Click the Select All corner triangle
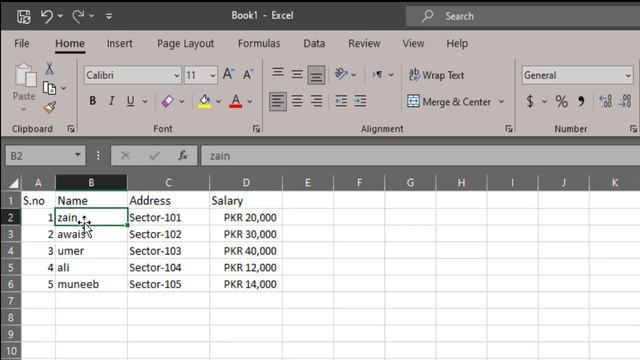 pos(13,183)
